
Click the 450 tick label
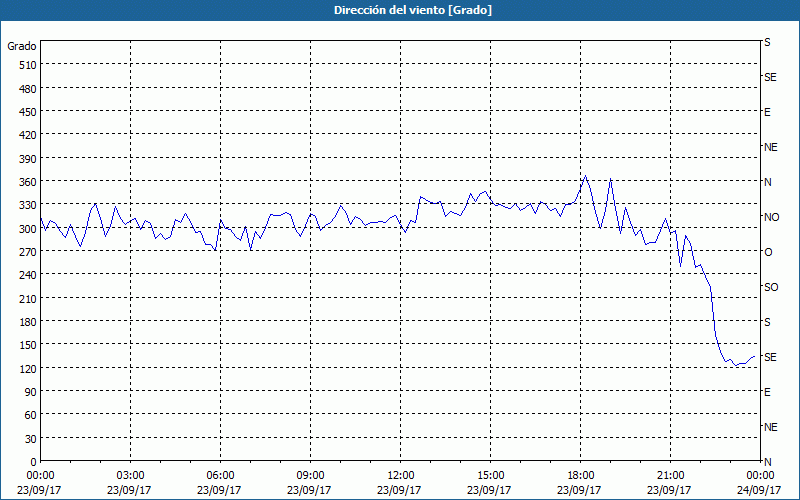[28, 112]
